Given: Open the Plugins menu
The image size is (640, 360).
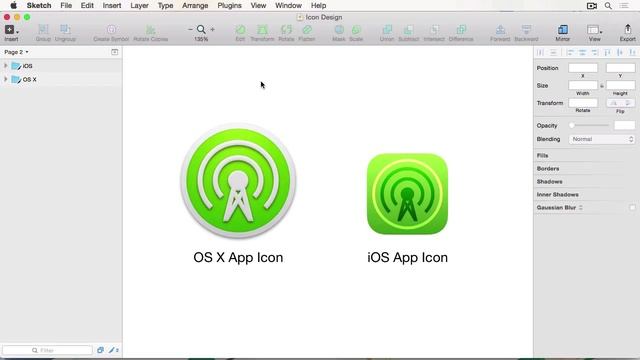Looking at the screenshot, I should click(229, 6).
